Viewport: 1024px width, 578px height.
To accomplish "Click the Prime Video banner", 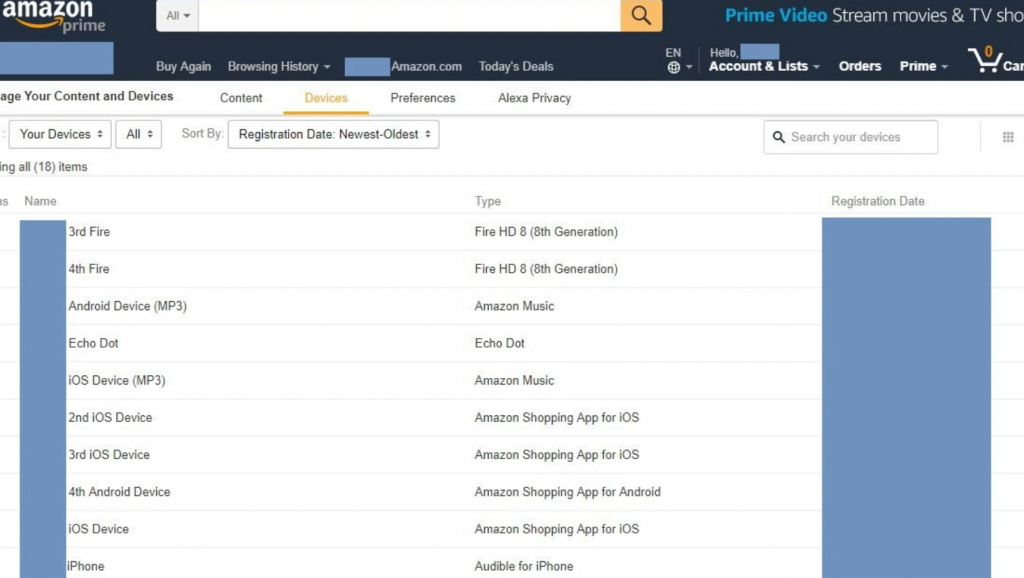I will [x=874, y=16].
